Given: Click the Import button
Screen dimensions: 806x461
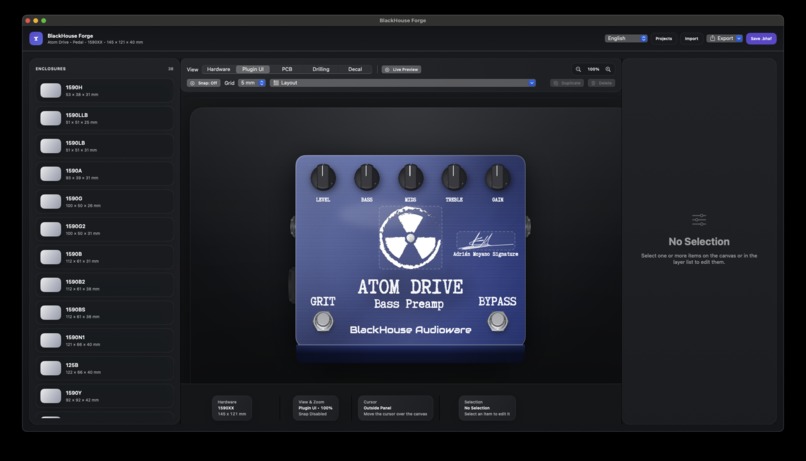Looking at the screenshot, I should [691, 39].
